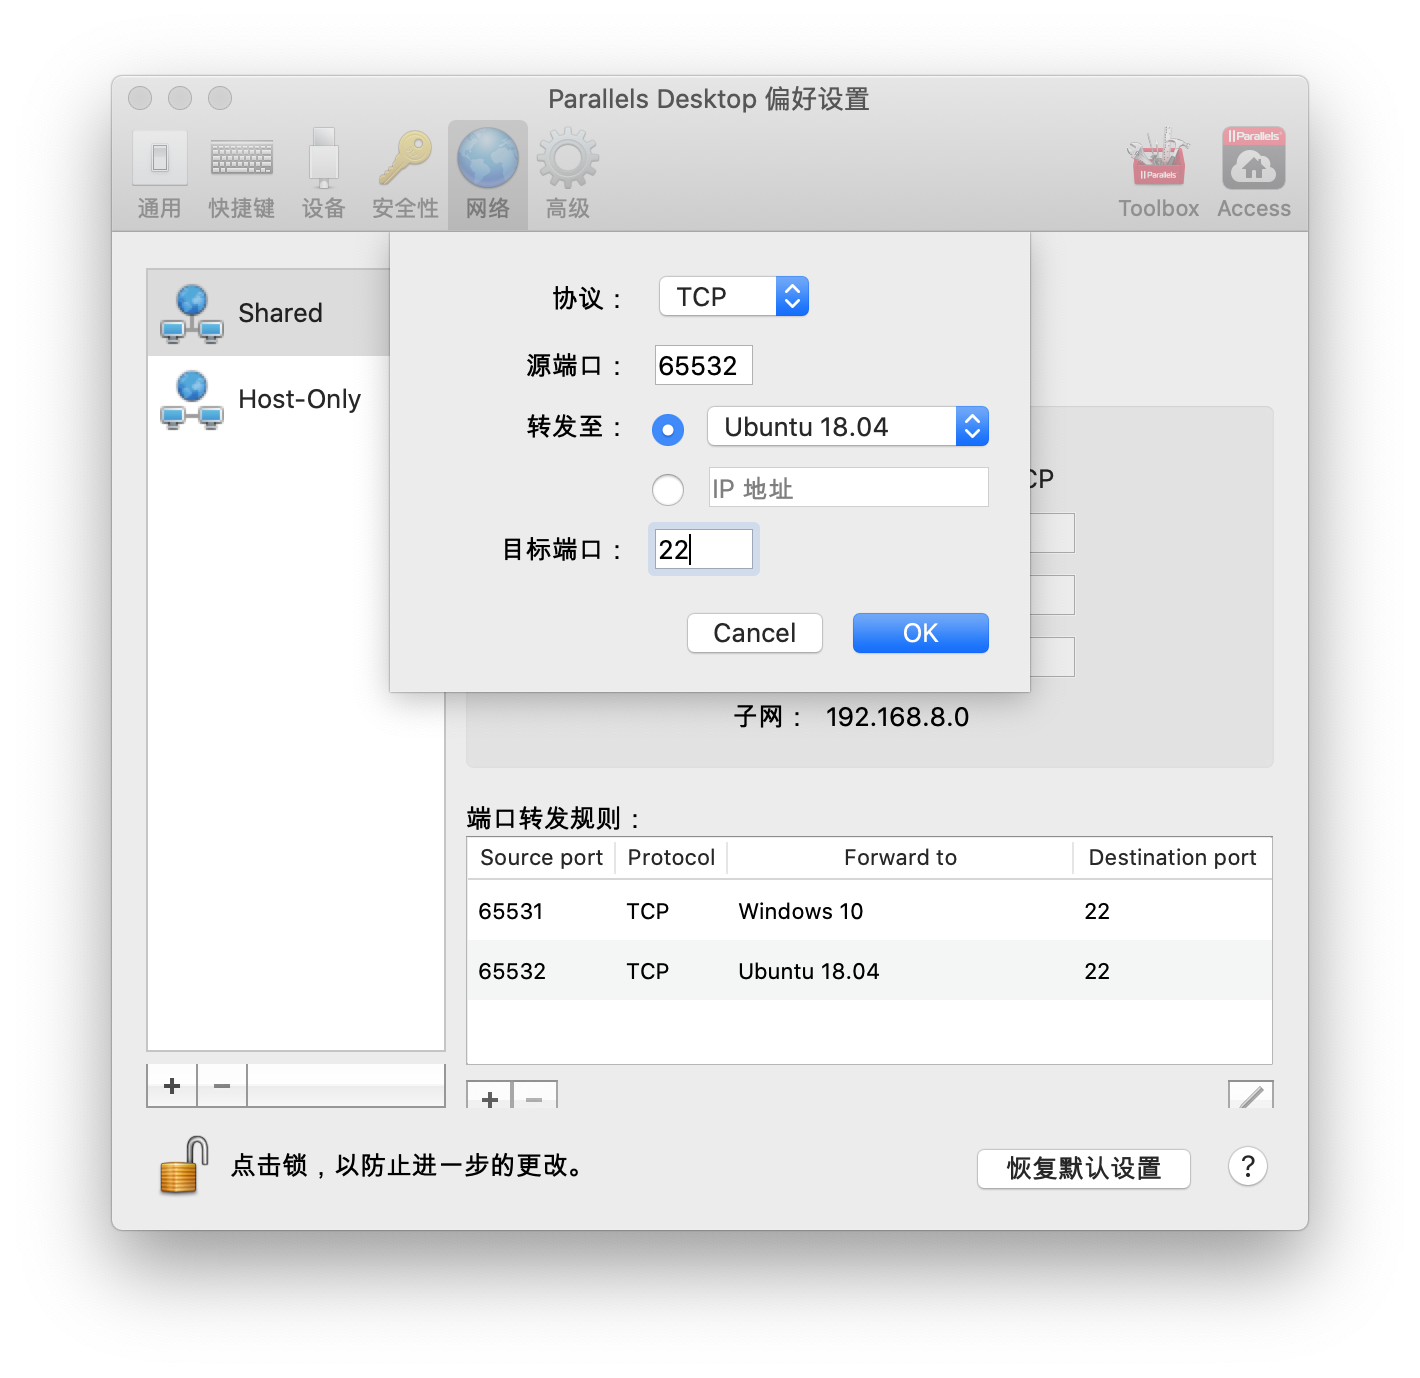Image resolution: width=1420 pixels, height=1378 pixels.
Task: Open the 安全性 security pane
Action: tap(405, 174)
